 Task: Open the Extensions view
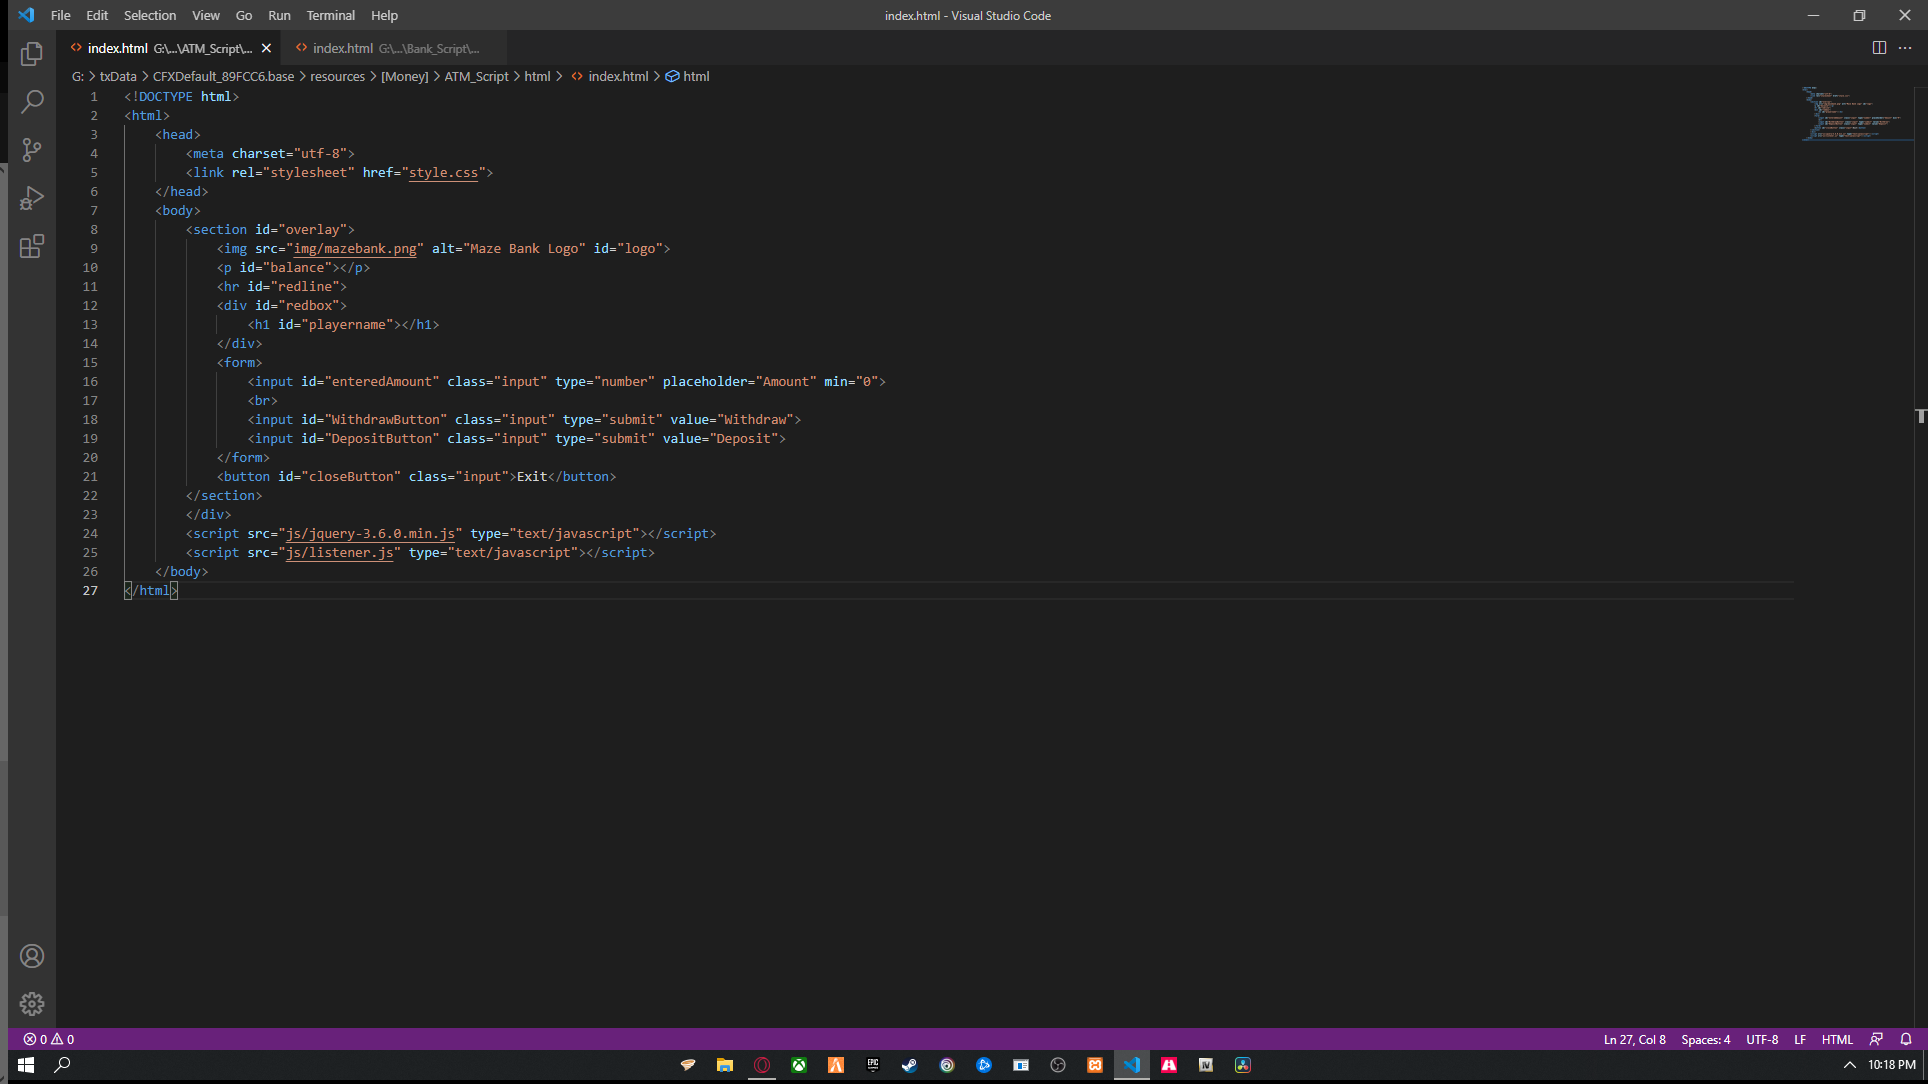point(32,246)
